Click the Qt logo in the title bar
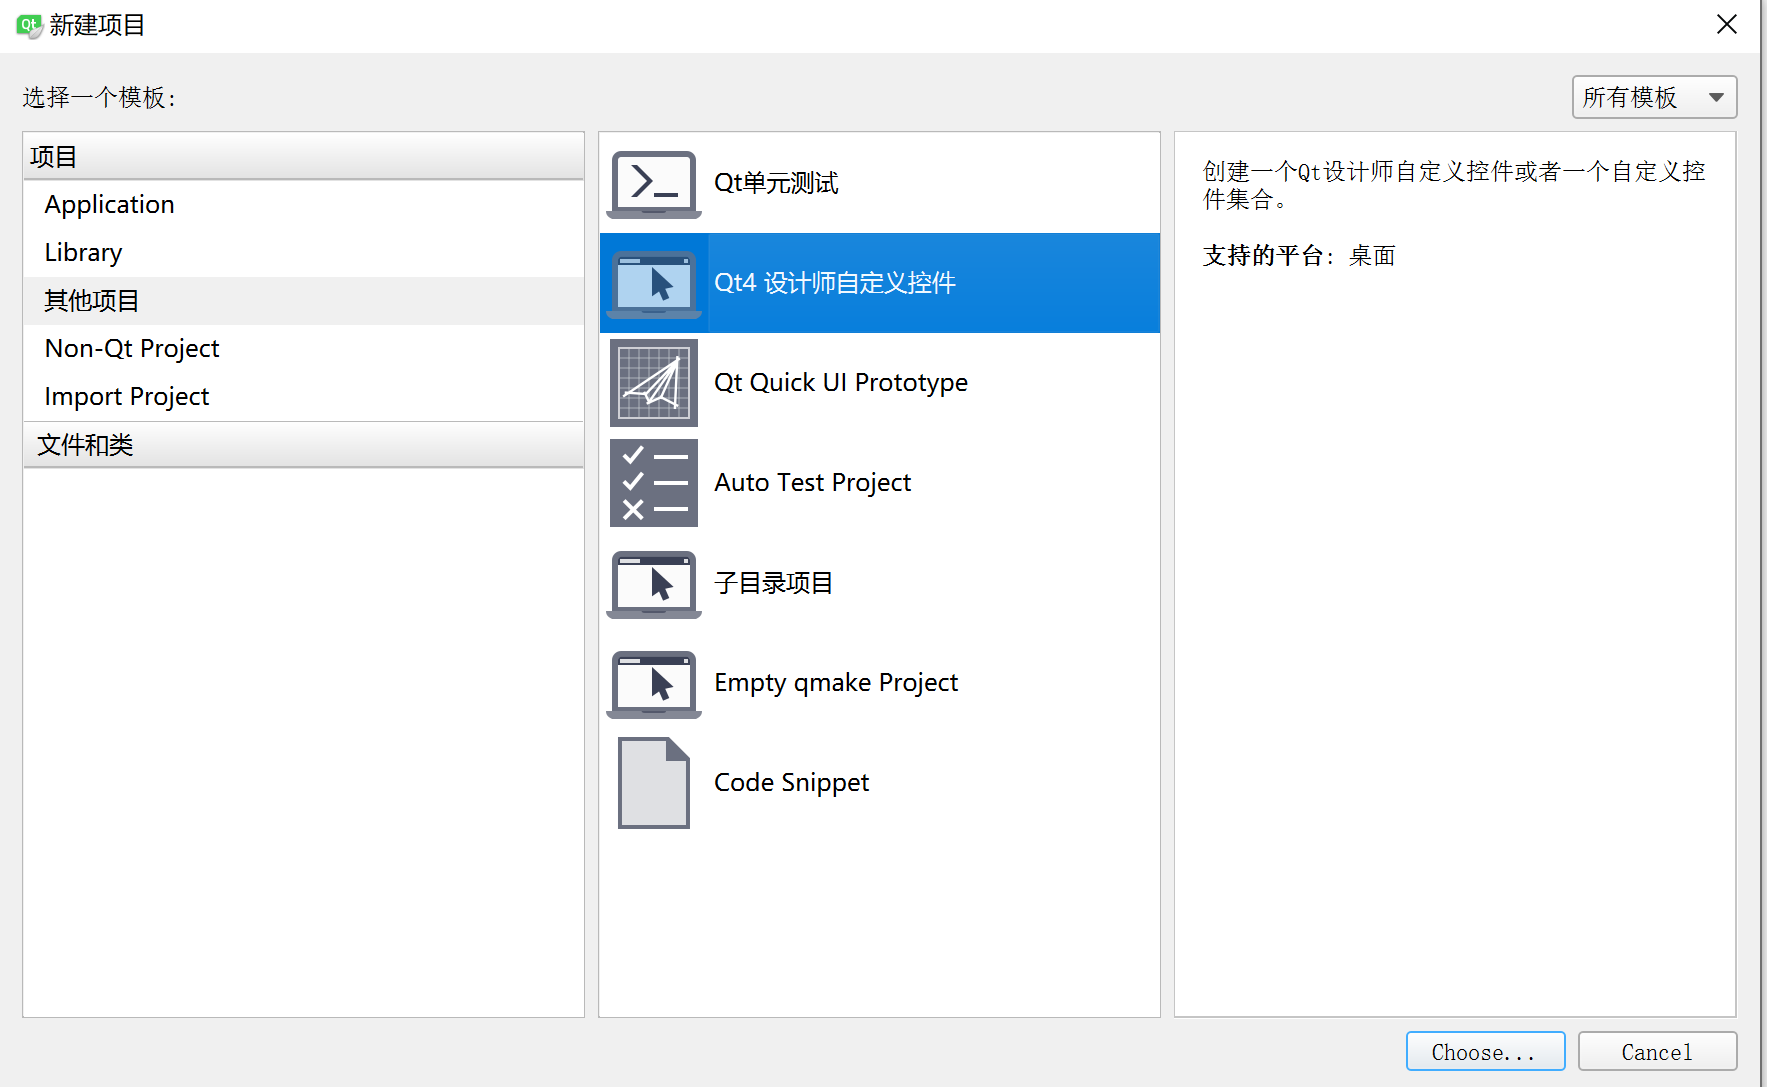This screenshot has width=1767, height=1087. click(28, 26)
